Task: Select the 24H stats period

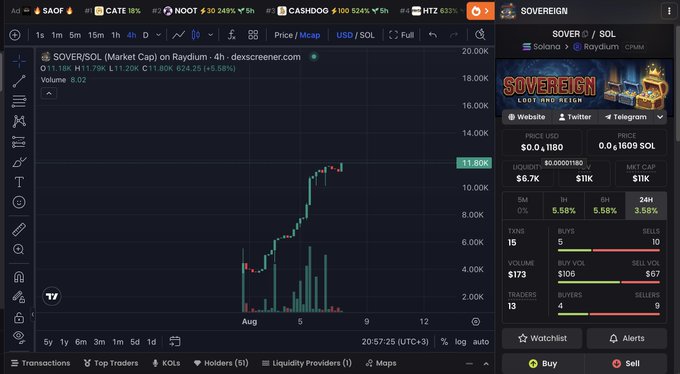Action: pos(646,205)
